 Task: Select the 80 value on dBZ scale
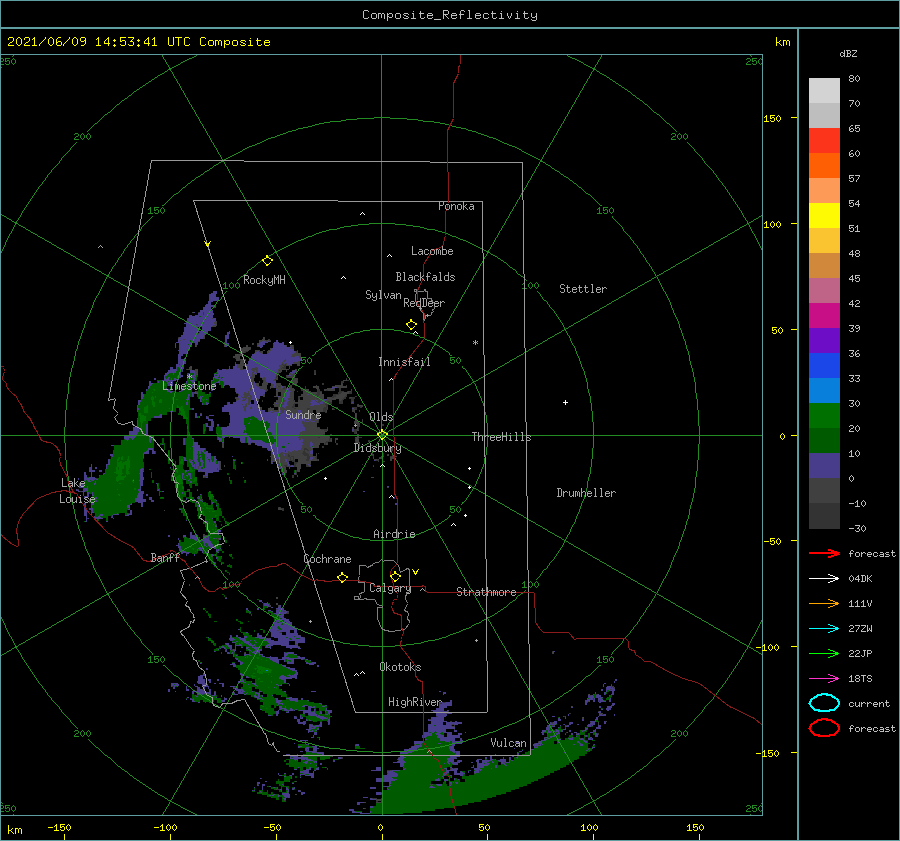pos(854,78)
